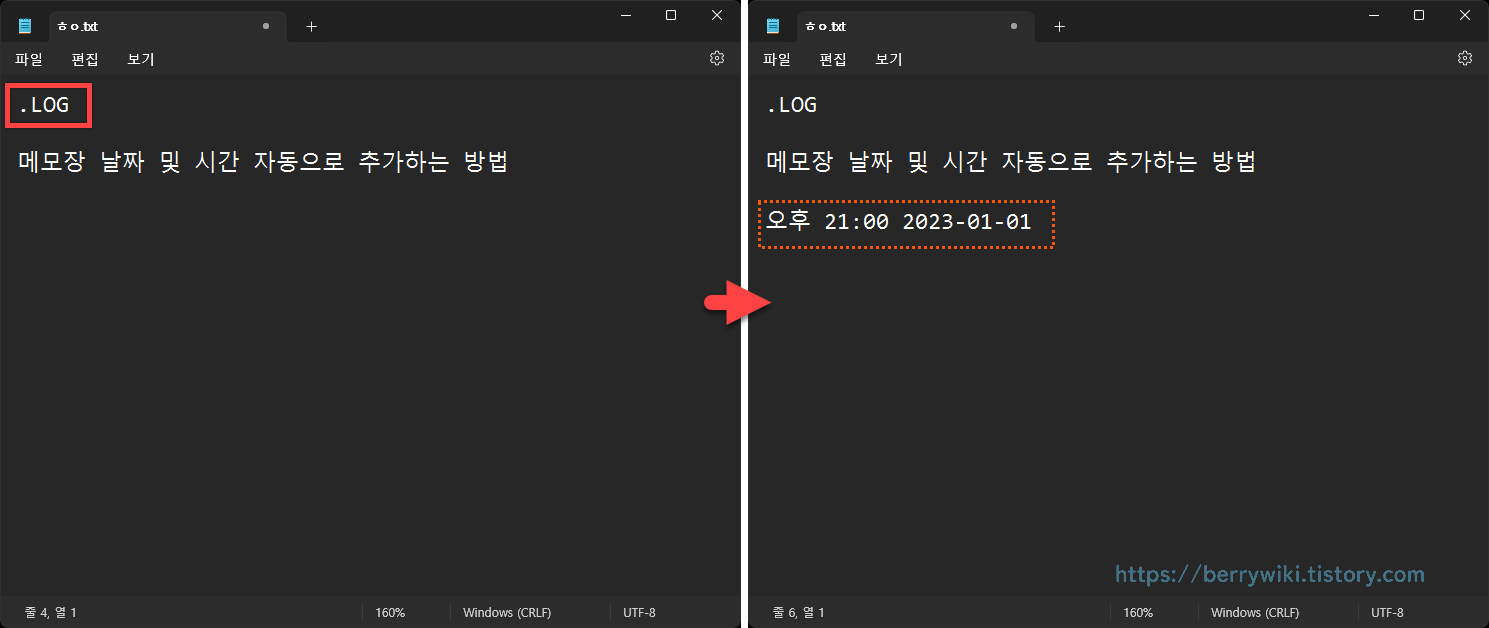The image size is (1489, 628).
Task: Open the 편집 menu in right window
Action: click(833, 59)
